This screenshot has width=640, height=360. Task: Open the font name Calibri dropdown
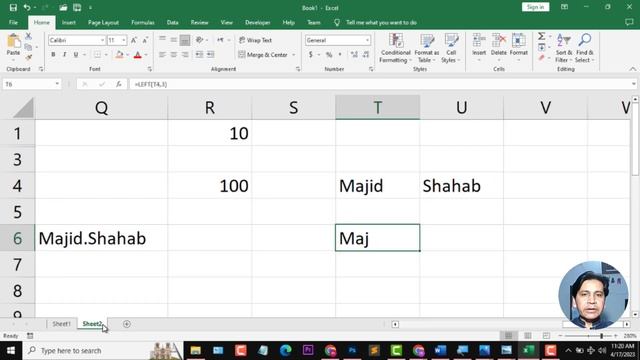102,40
